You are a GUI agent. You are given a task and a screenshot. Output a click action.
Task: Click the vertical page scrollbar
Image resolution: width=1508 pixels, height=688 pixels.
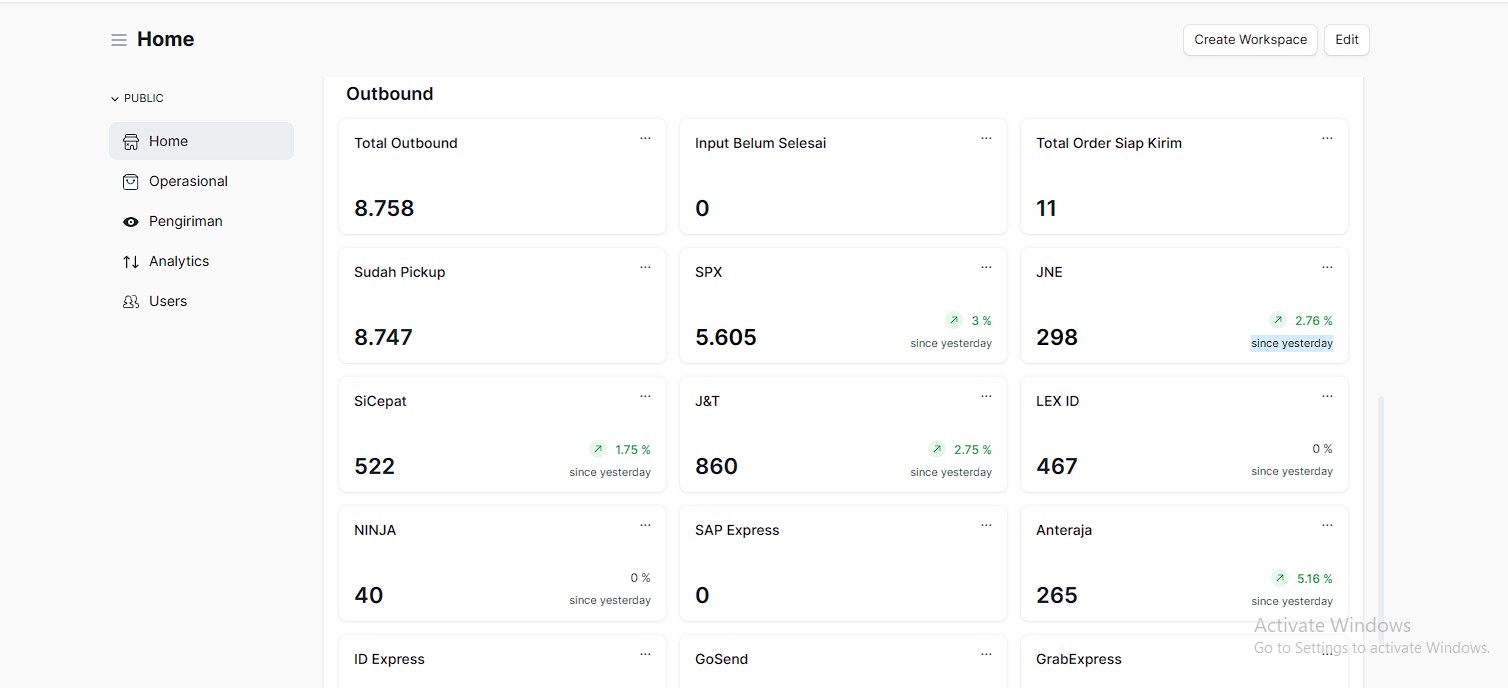point(1382,500)
